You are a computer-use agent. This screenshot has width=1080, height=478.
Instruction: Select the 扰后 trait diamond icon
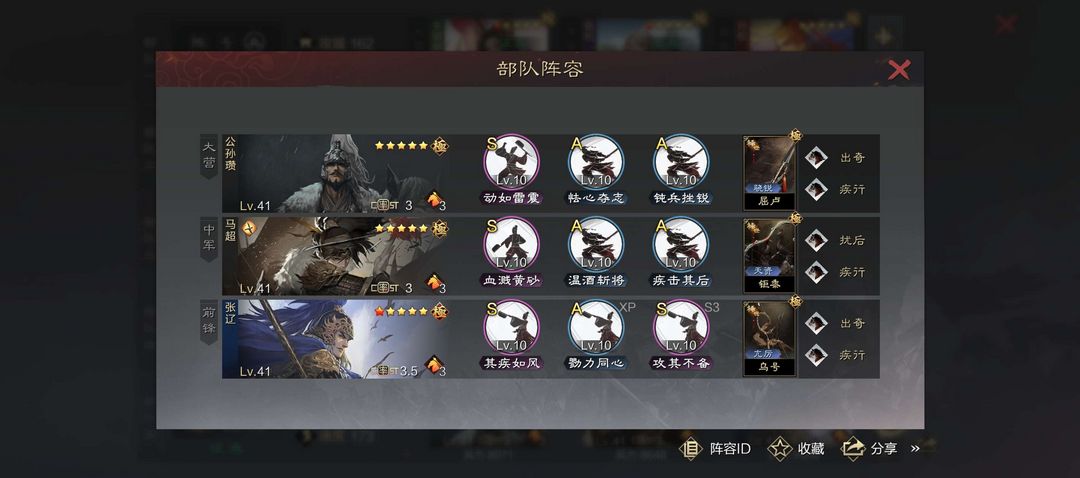816,240
